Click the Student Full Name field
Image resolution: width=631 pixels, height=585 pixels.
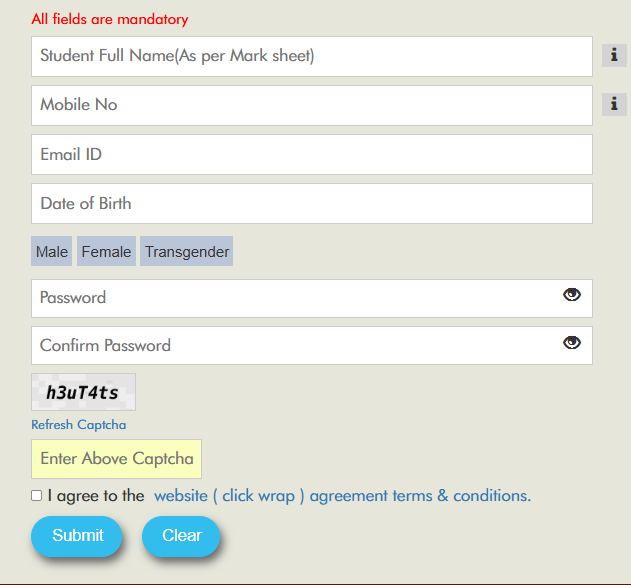tap(311, 56)
